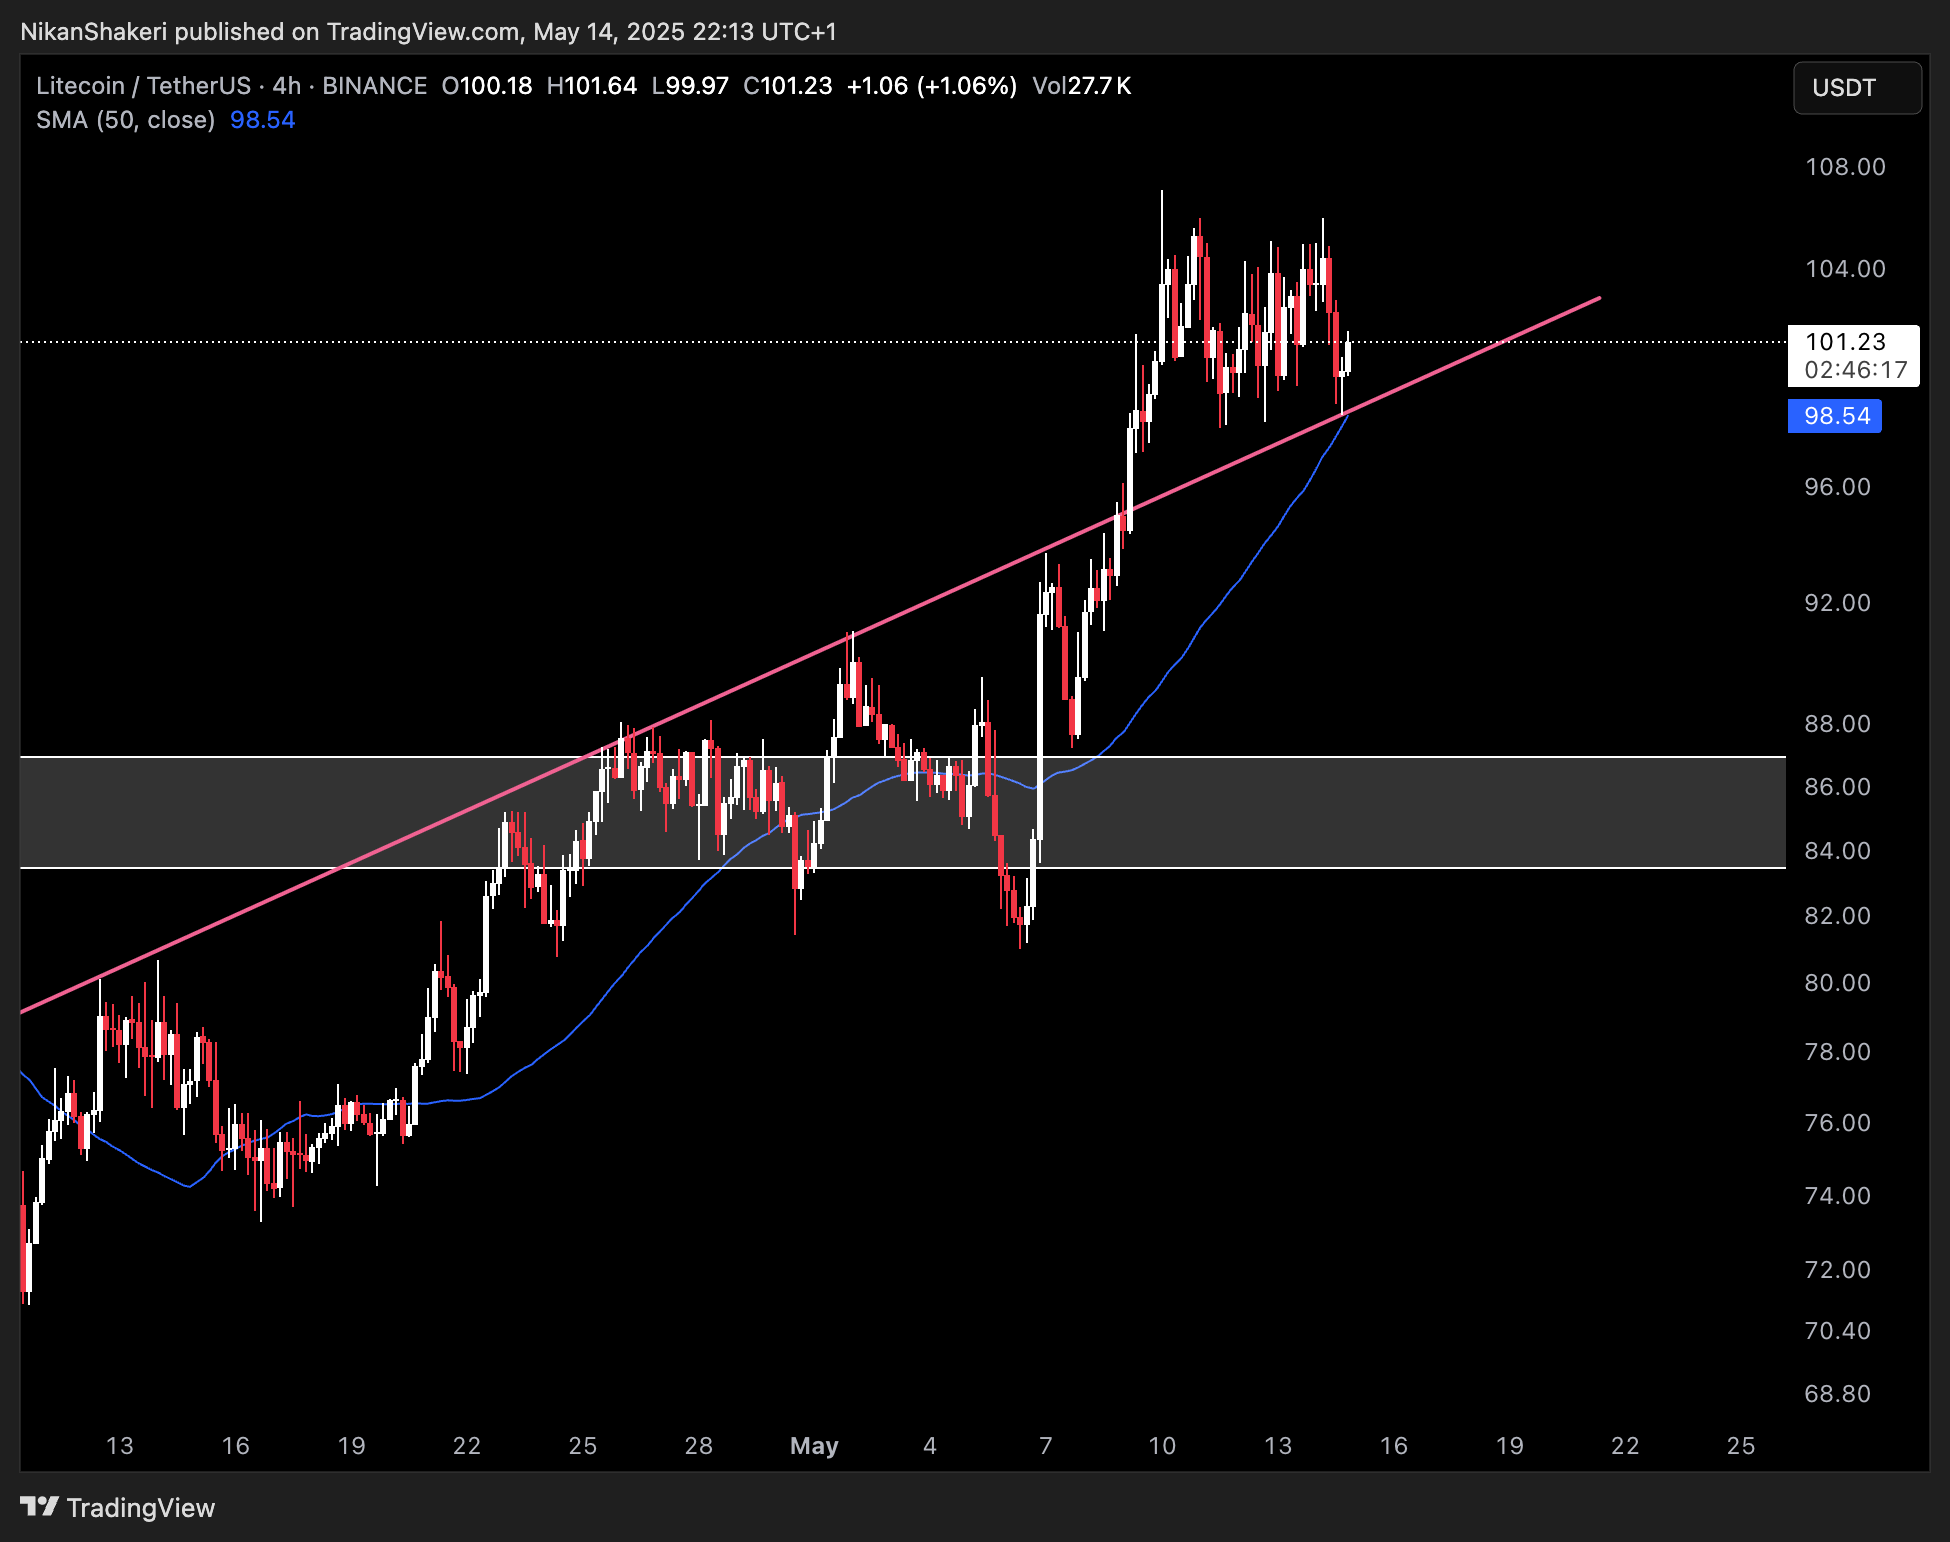
Task: Click the 86.00 price axis label
Action: point(1837,787)
